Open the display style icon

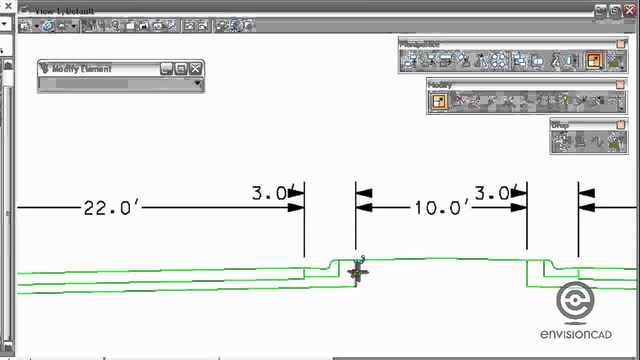pyautogui.click(x=62, y=26)
